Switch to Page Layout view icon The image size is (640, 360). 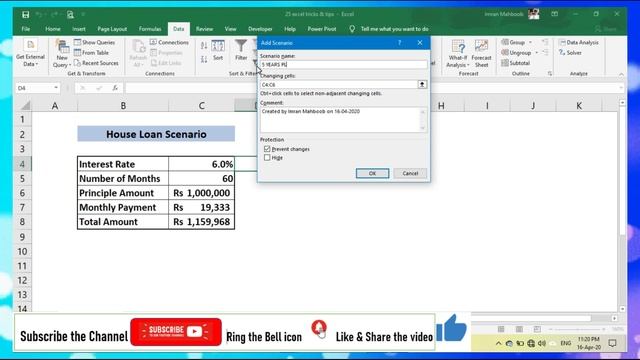pyautogui.click(x=519, y=329)
